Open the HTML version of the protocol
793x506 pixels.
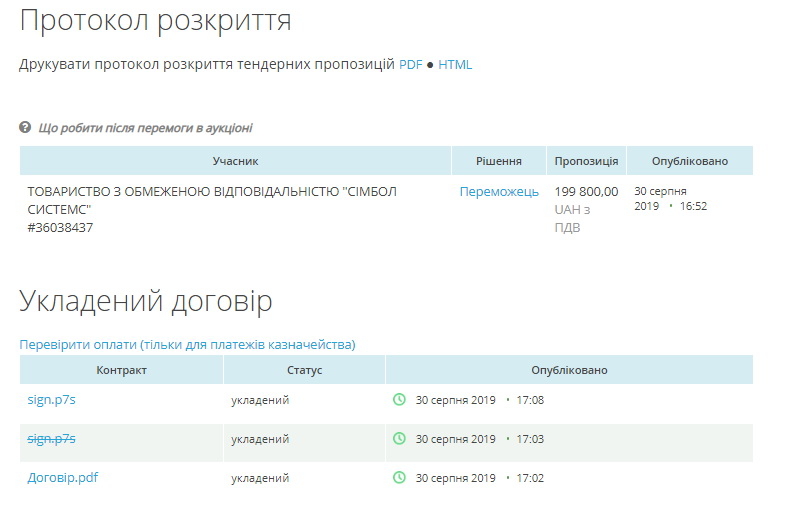click(455, 65)
